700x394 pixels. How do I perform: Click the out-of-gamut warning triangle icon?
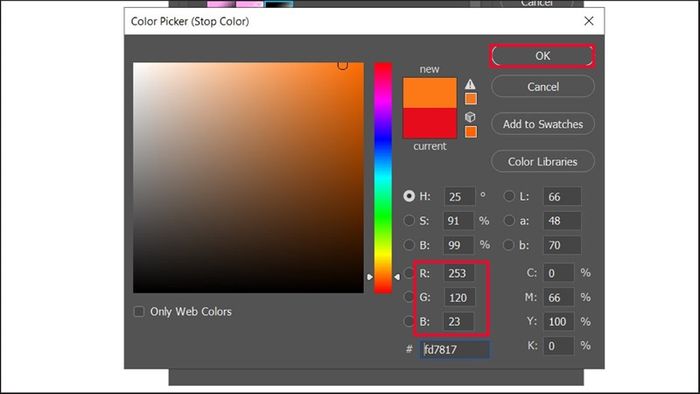tap(470, 84)
